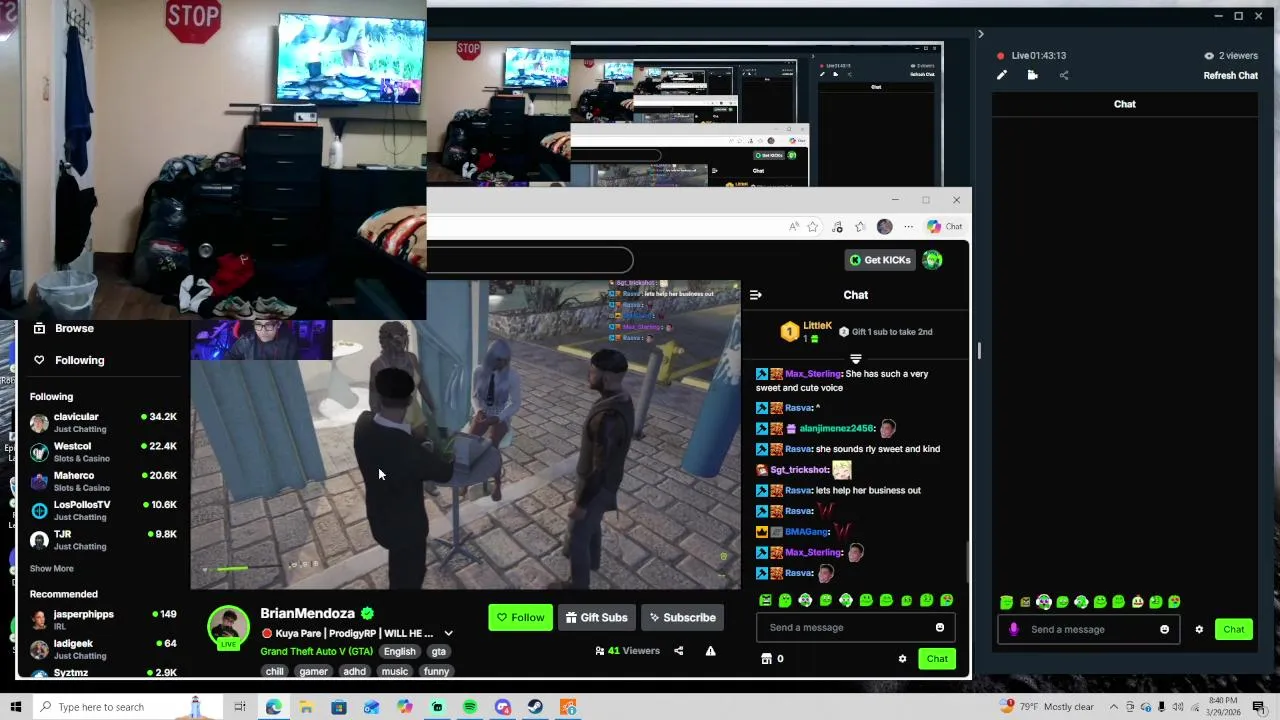Click the Get KICKs button

click(x=880, y=260)
